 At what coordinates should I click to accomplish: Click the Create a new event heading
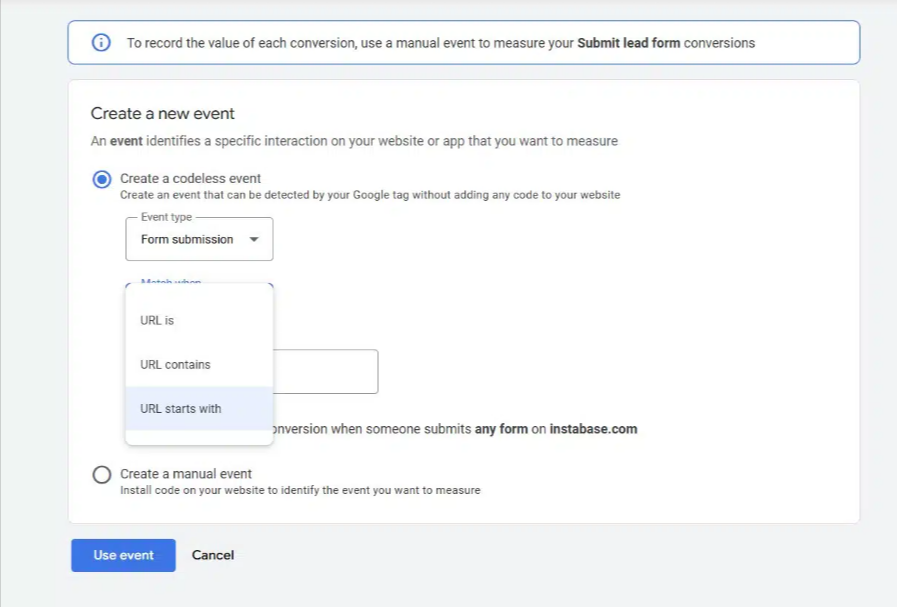tap(163, 114)
